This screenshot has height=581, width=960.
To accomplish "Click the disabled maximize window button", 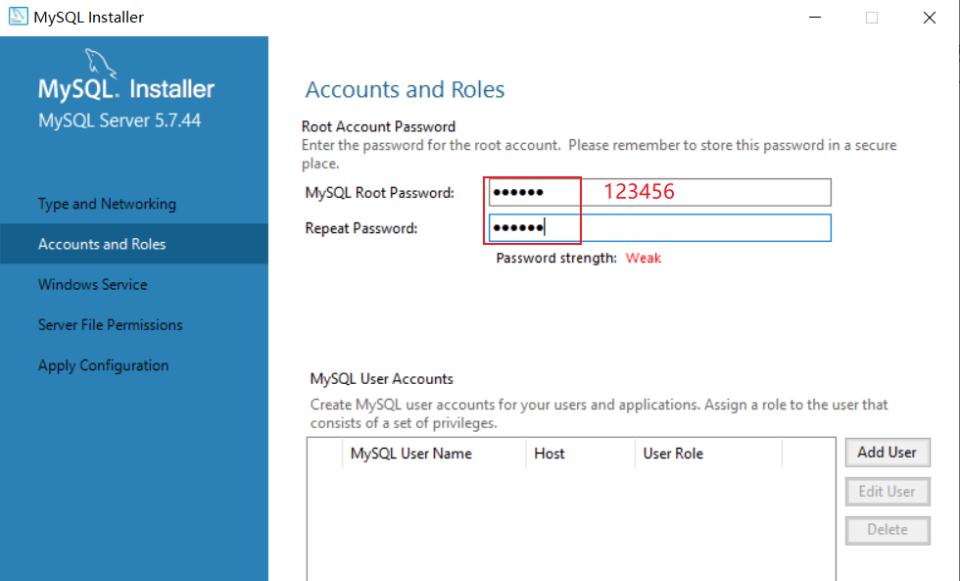I will 872,17.
